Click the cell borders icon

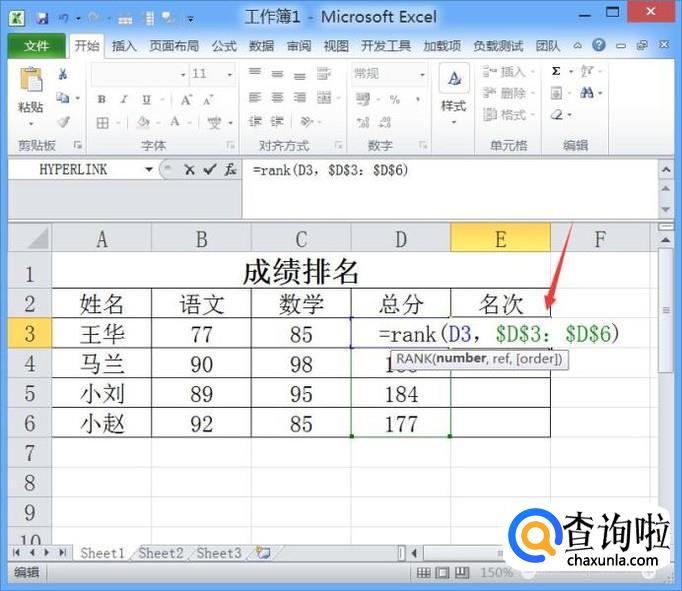[103, 123]
